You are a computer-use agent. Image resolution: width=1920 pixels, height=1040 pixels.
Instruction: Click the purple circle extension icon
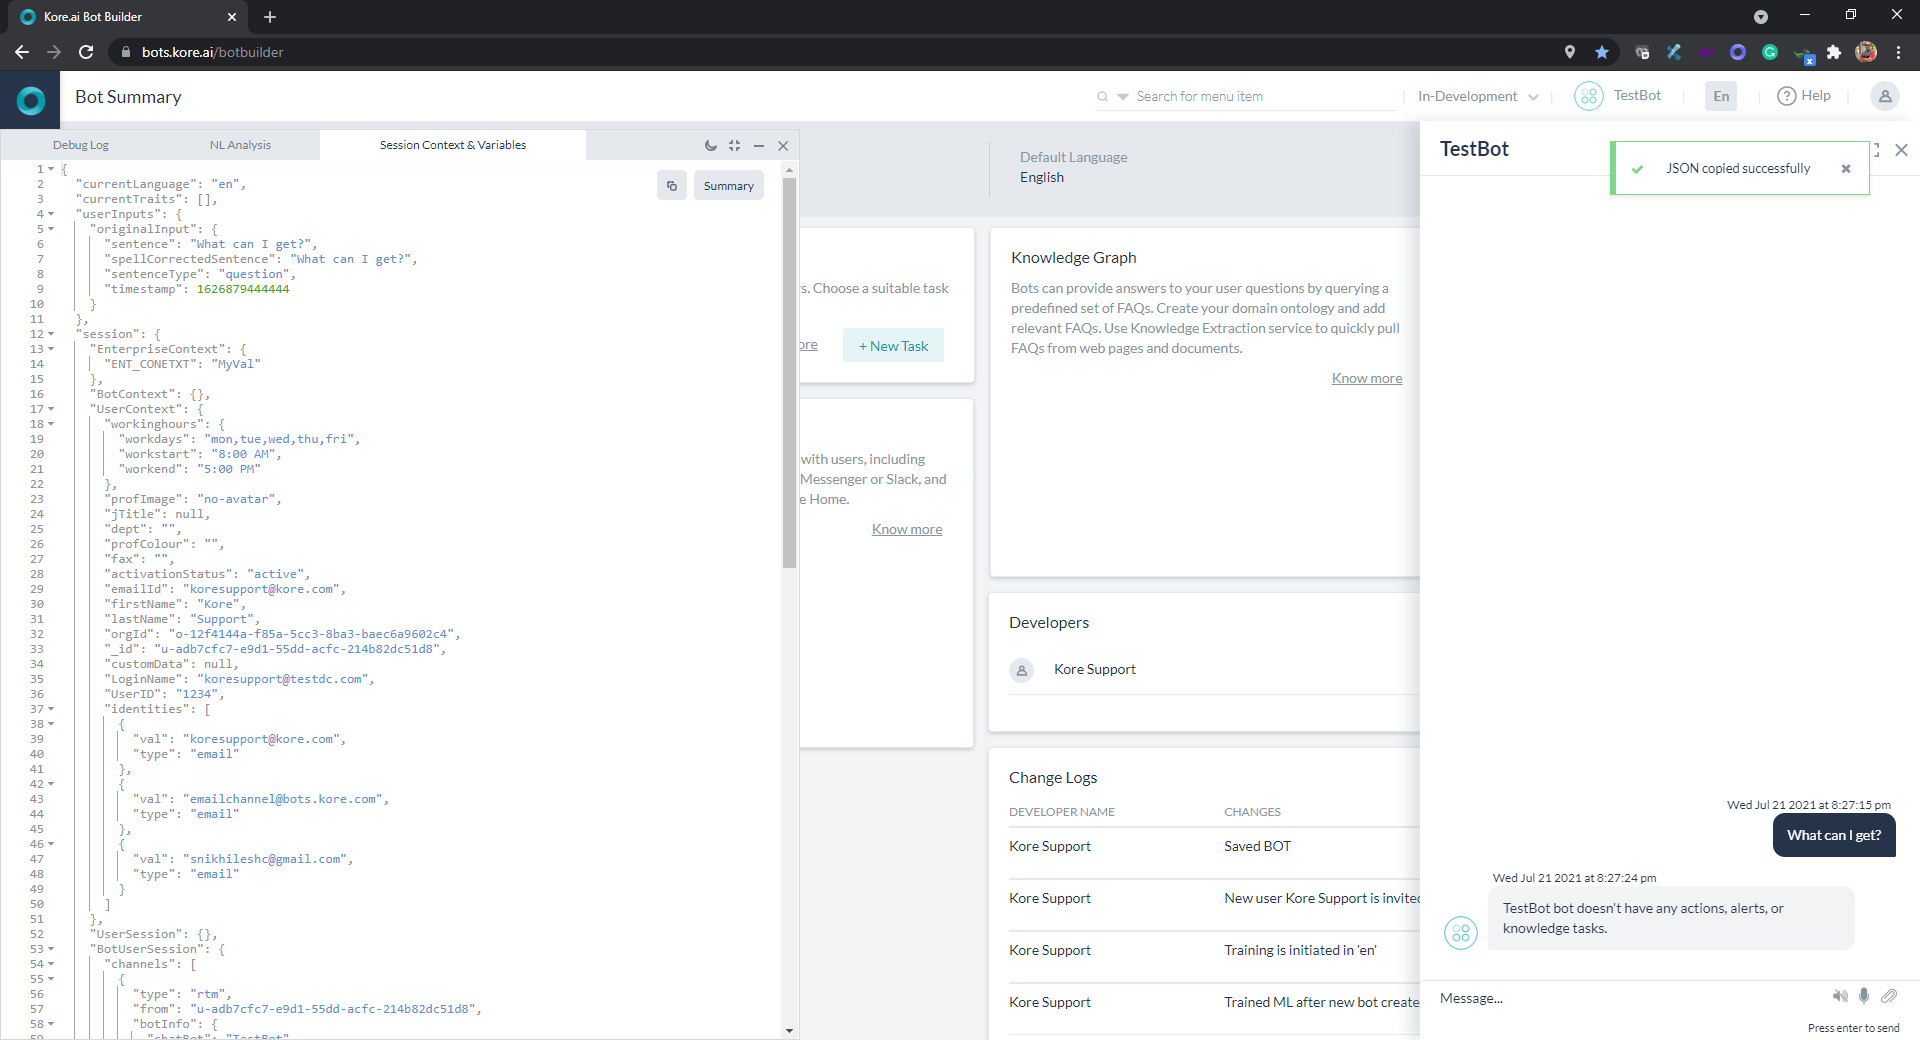[x=1738, y=52]
